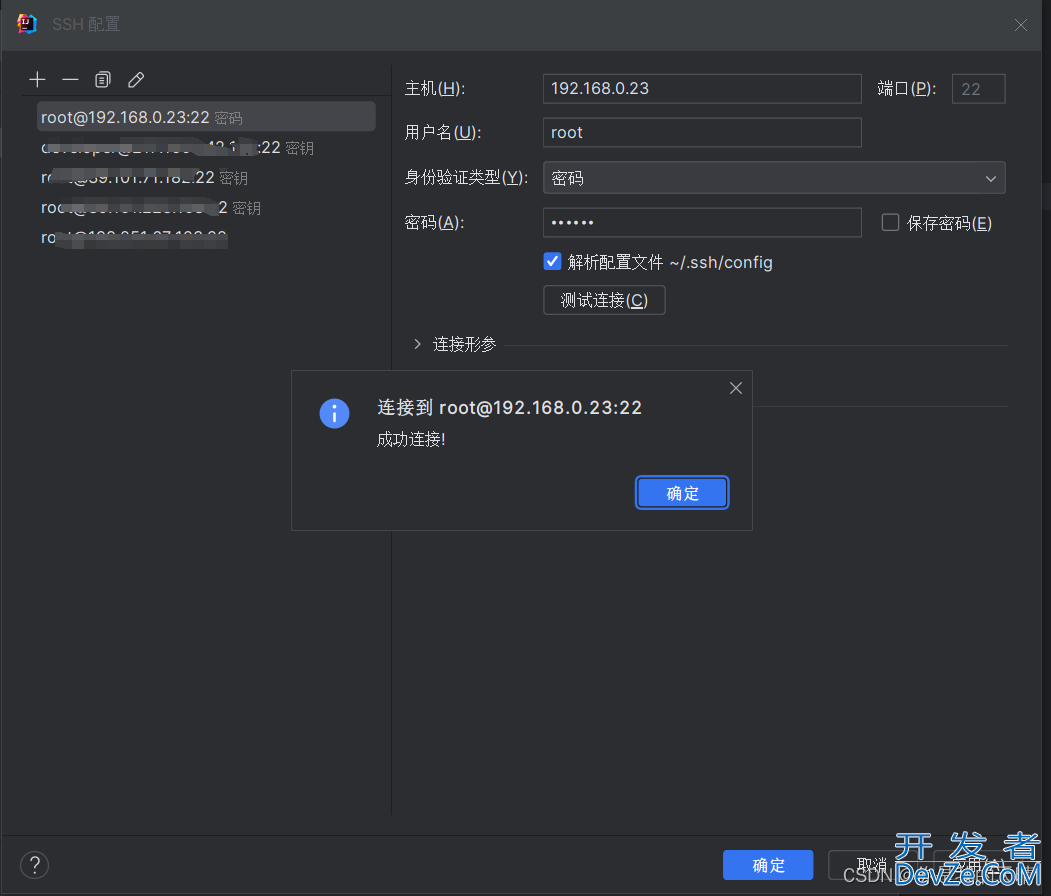Viewport: 1051px width, 896px height.
Task: Duplicate the selected SSH configuration
Action: click(x=103, y=80)
